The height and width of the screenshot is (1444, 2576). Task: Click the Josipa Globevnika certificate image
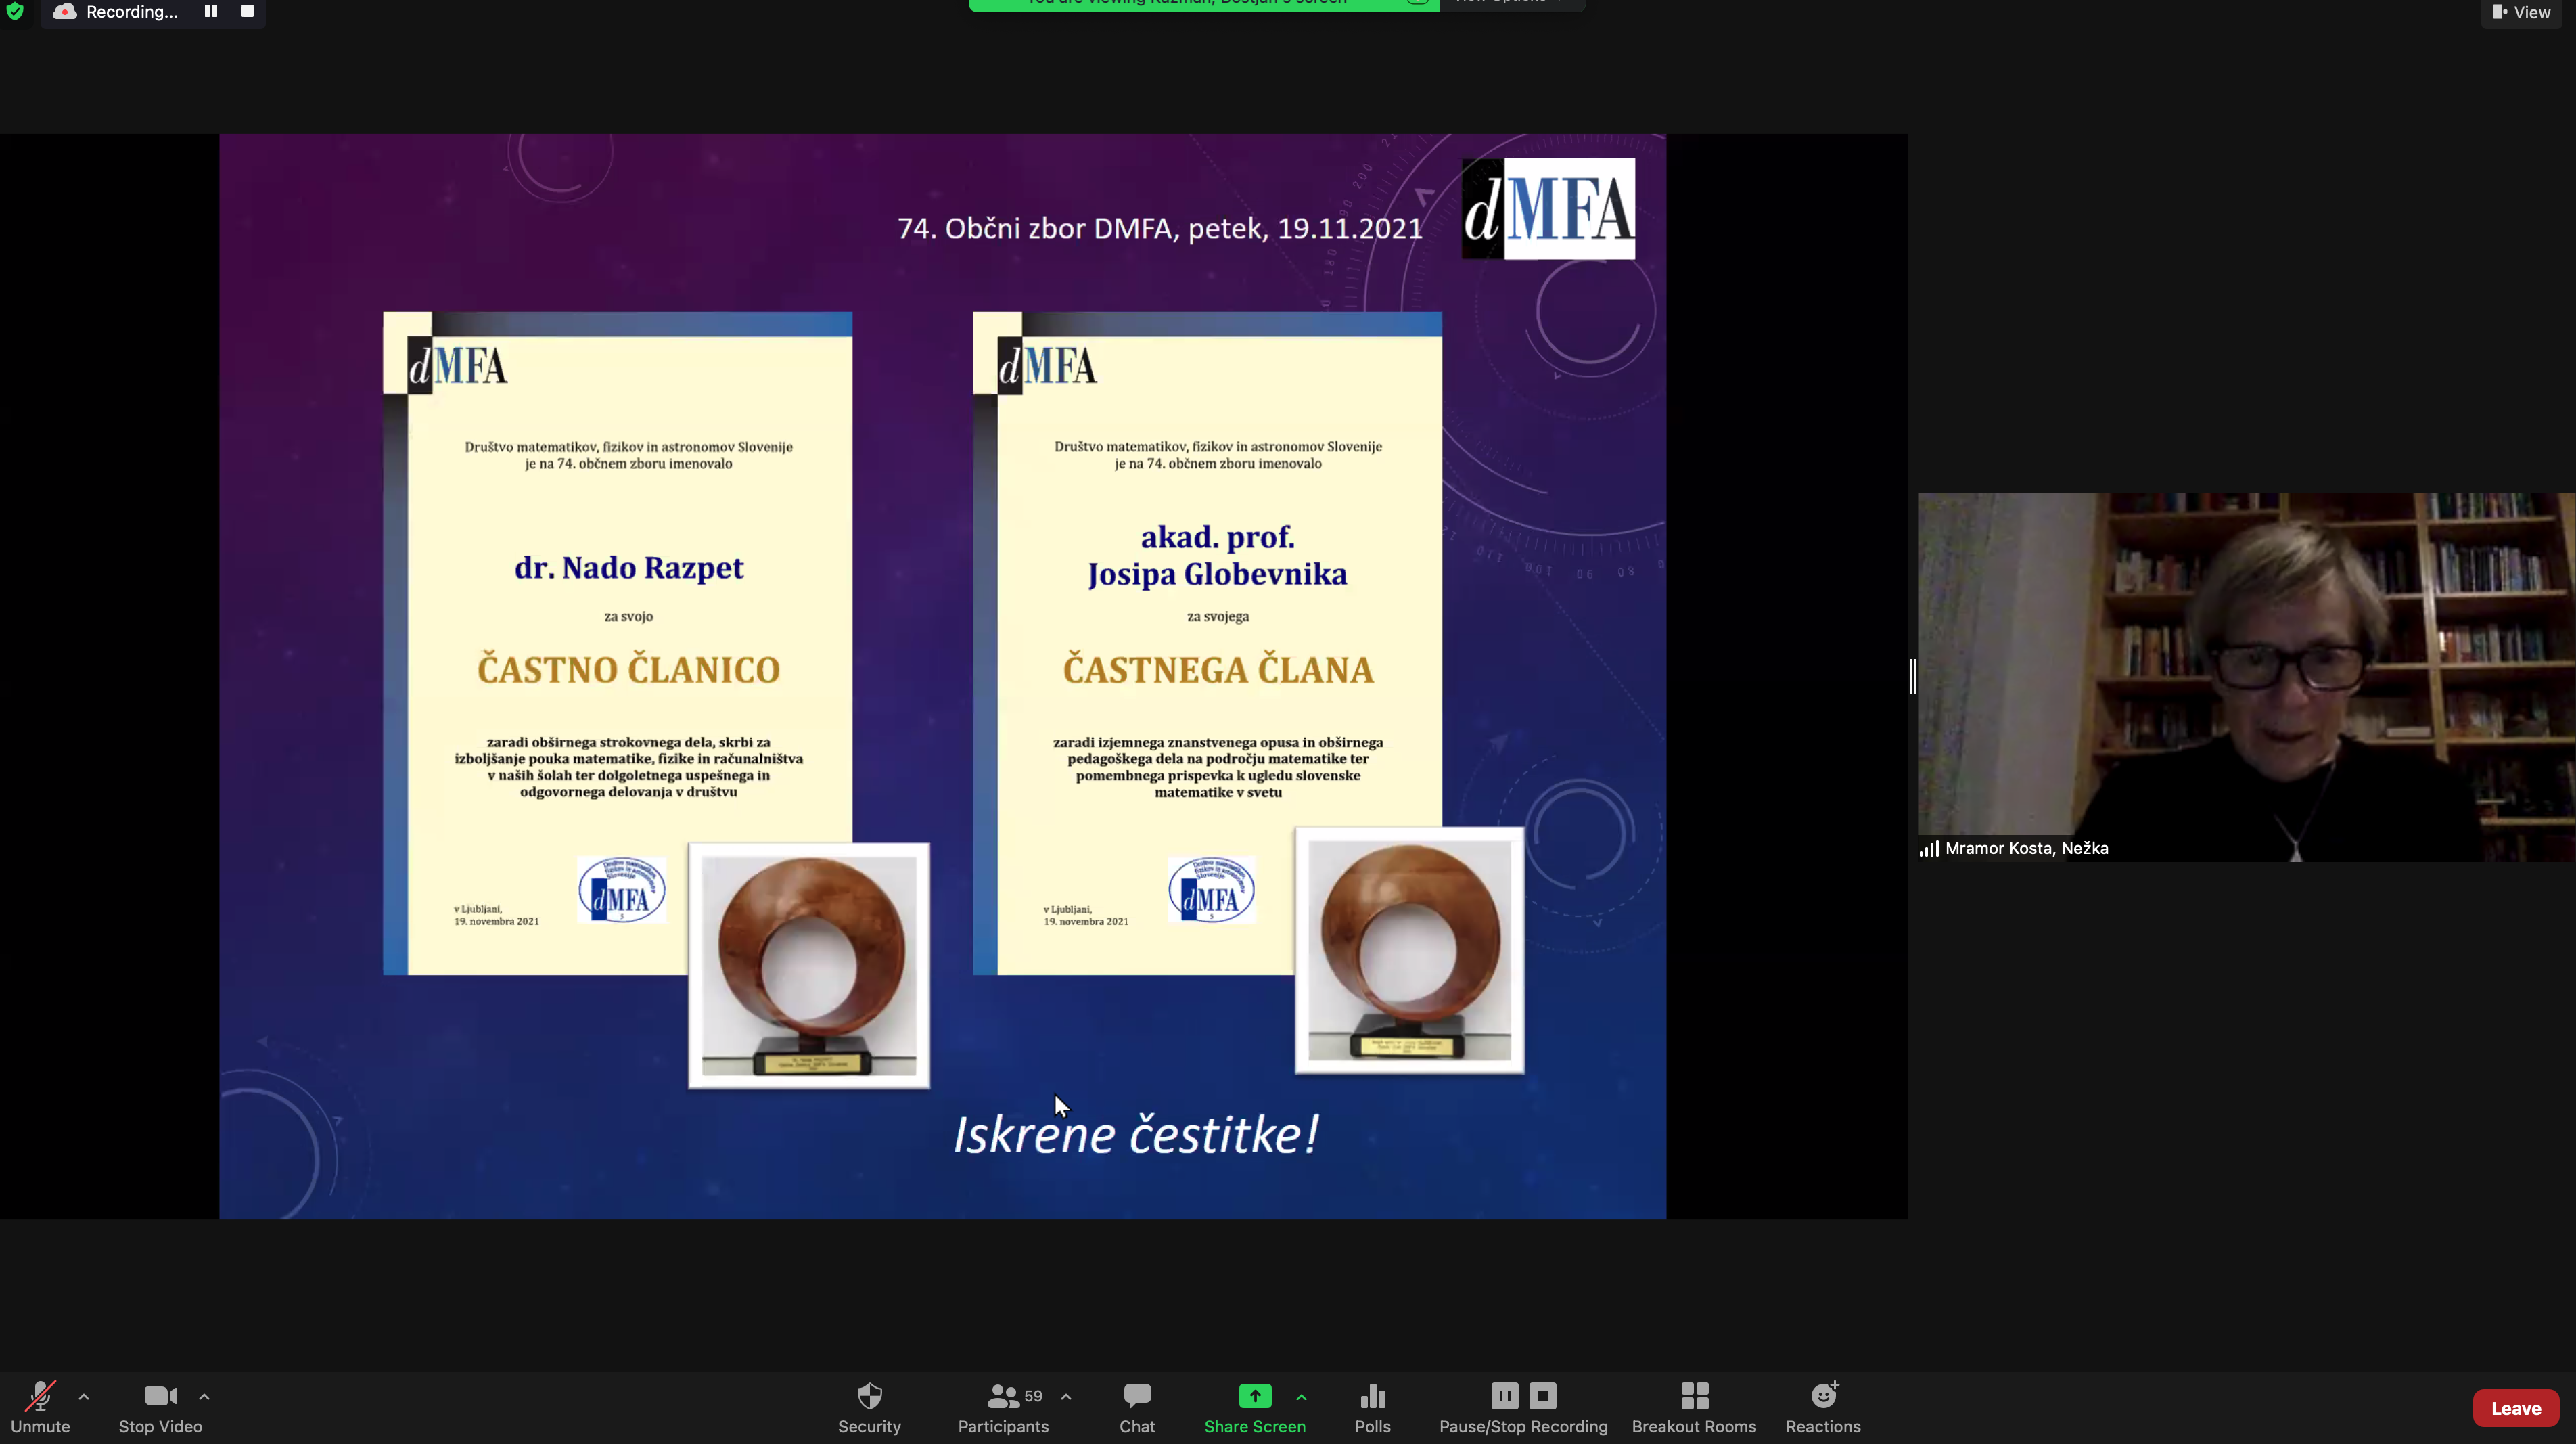1207,643
